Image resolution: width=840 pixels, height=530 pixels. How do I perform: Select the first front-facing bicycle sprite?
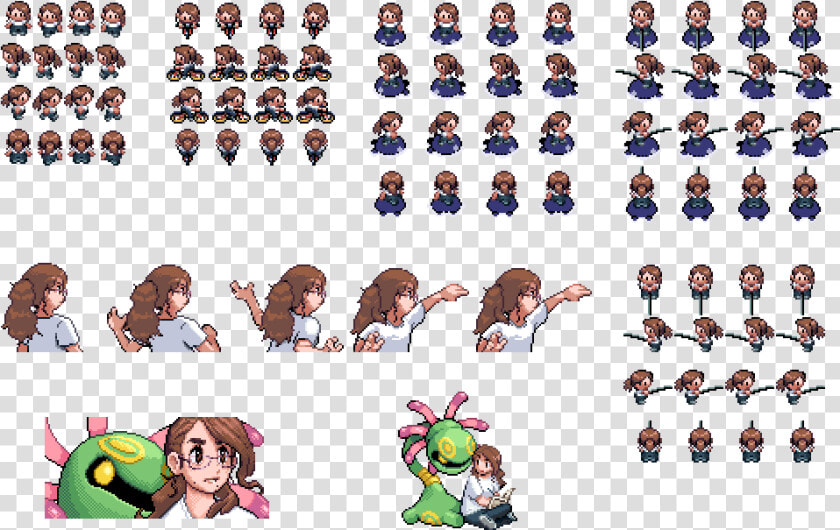click(x=187, y=20)
